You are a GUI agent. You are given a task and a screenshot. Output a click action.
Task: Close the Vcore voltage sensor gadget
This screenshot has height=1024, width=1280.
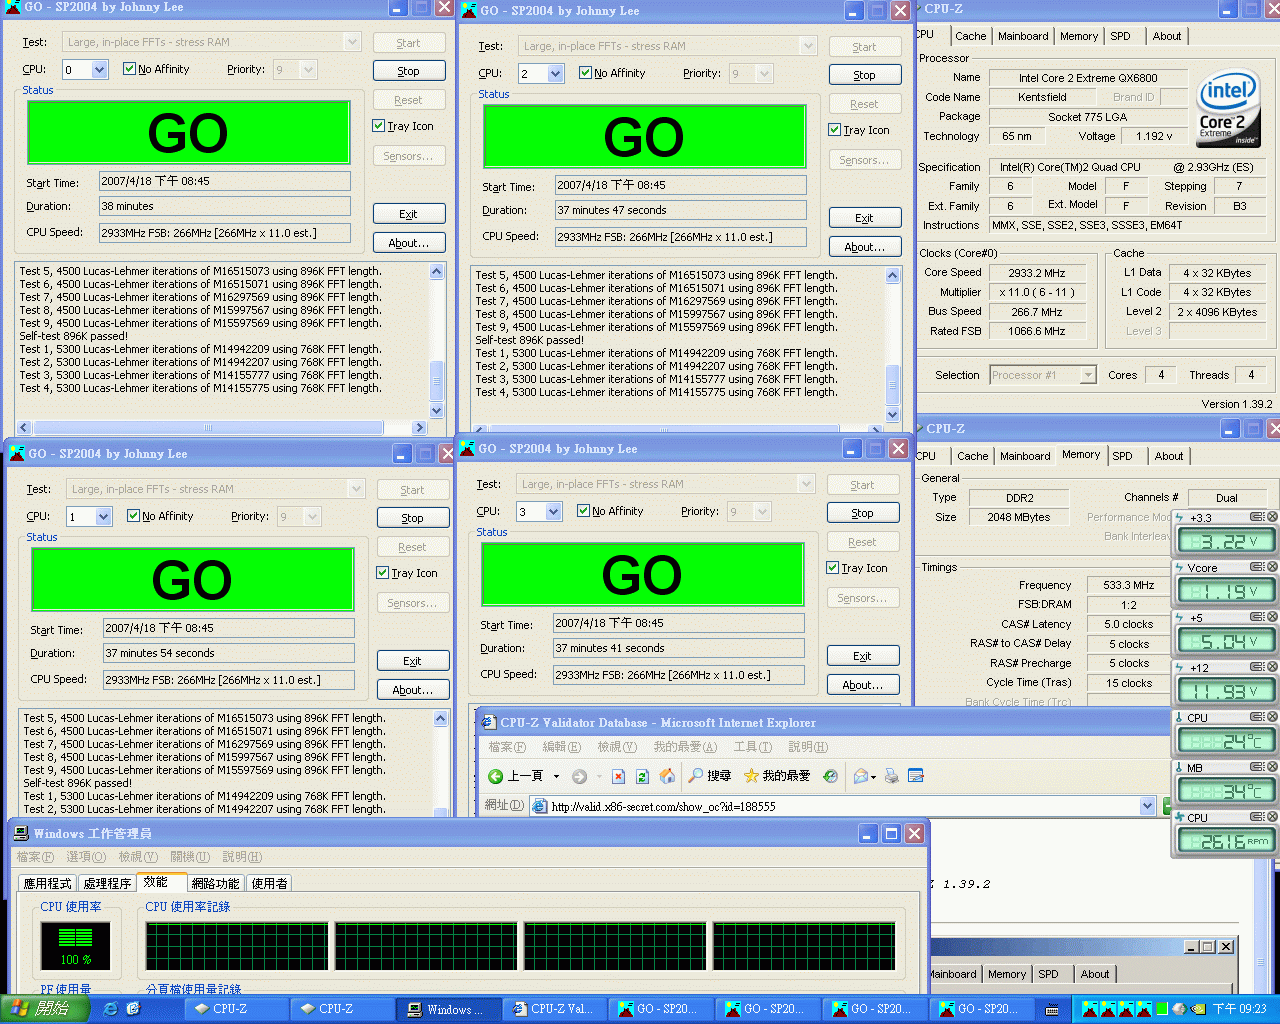pos(1272,567)
